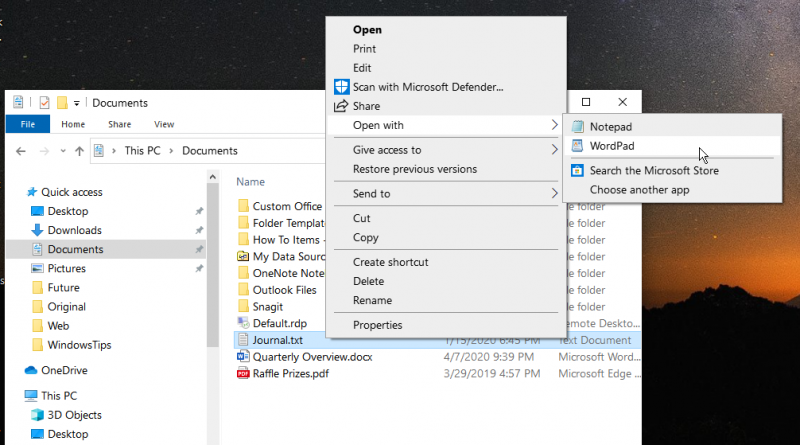This screenshot has width=800, height=445.
Task: Click the Custom Office folder icon
Action: point(243,206)
